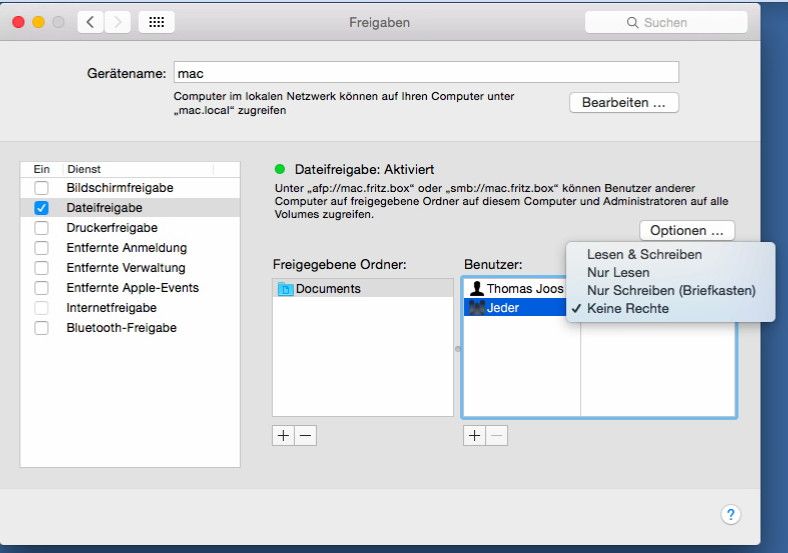This screenshot has height=553, width=788.
Task: Show all preferences grid icon
Action: pyautogui.click(x=156, y=22)
